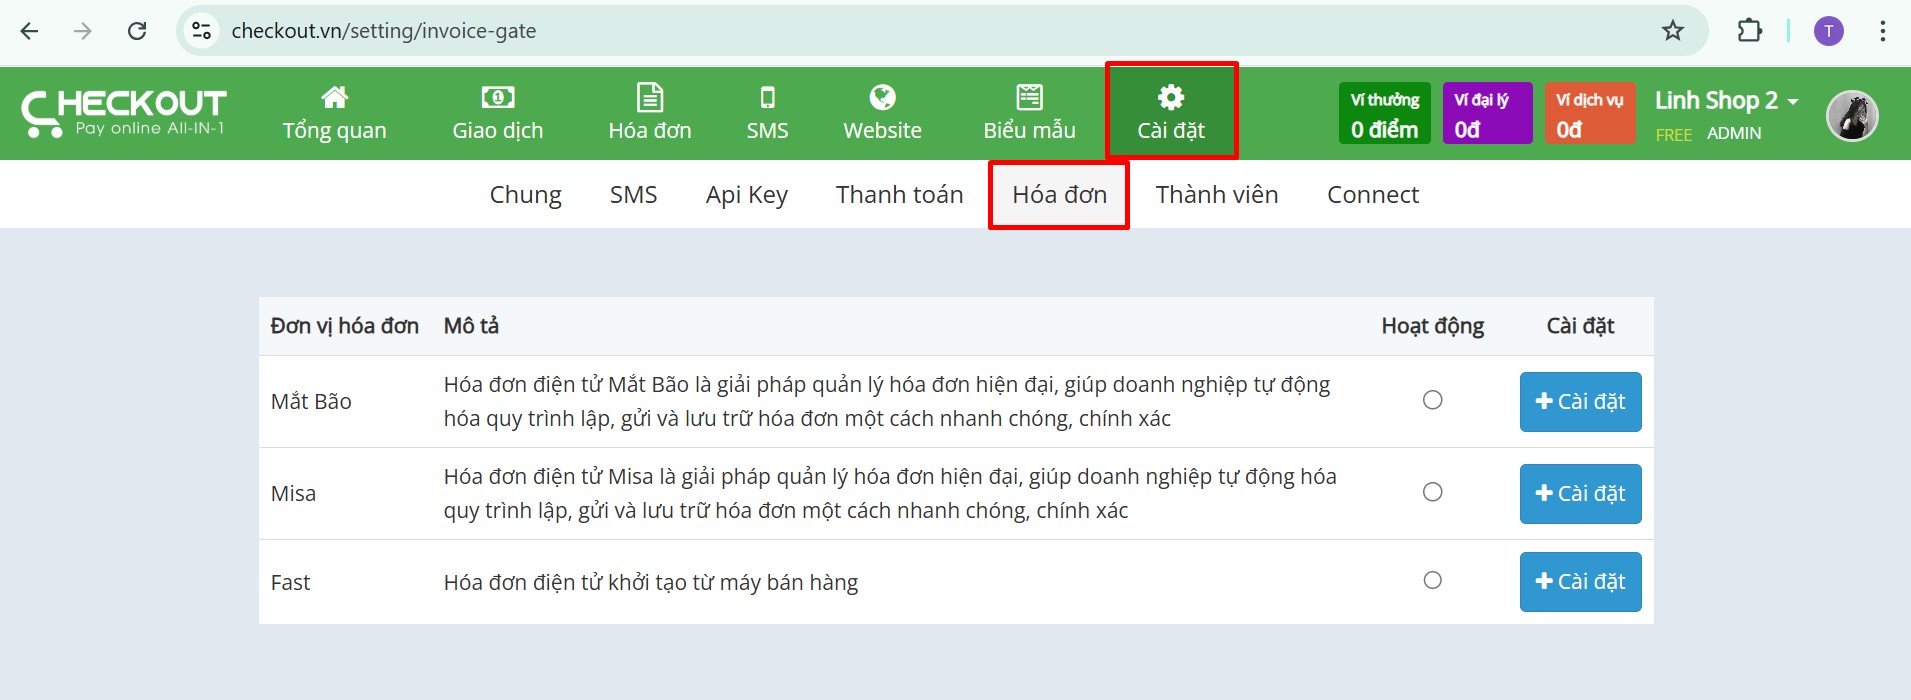The height and width of the screenshot is (700, 1911).
Task: Click Đơn vị hóa đơn column header
Action: tap(344, 326)
